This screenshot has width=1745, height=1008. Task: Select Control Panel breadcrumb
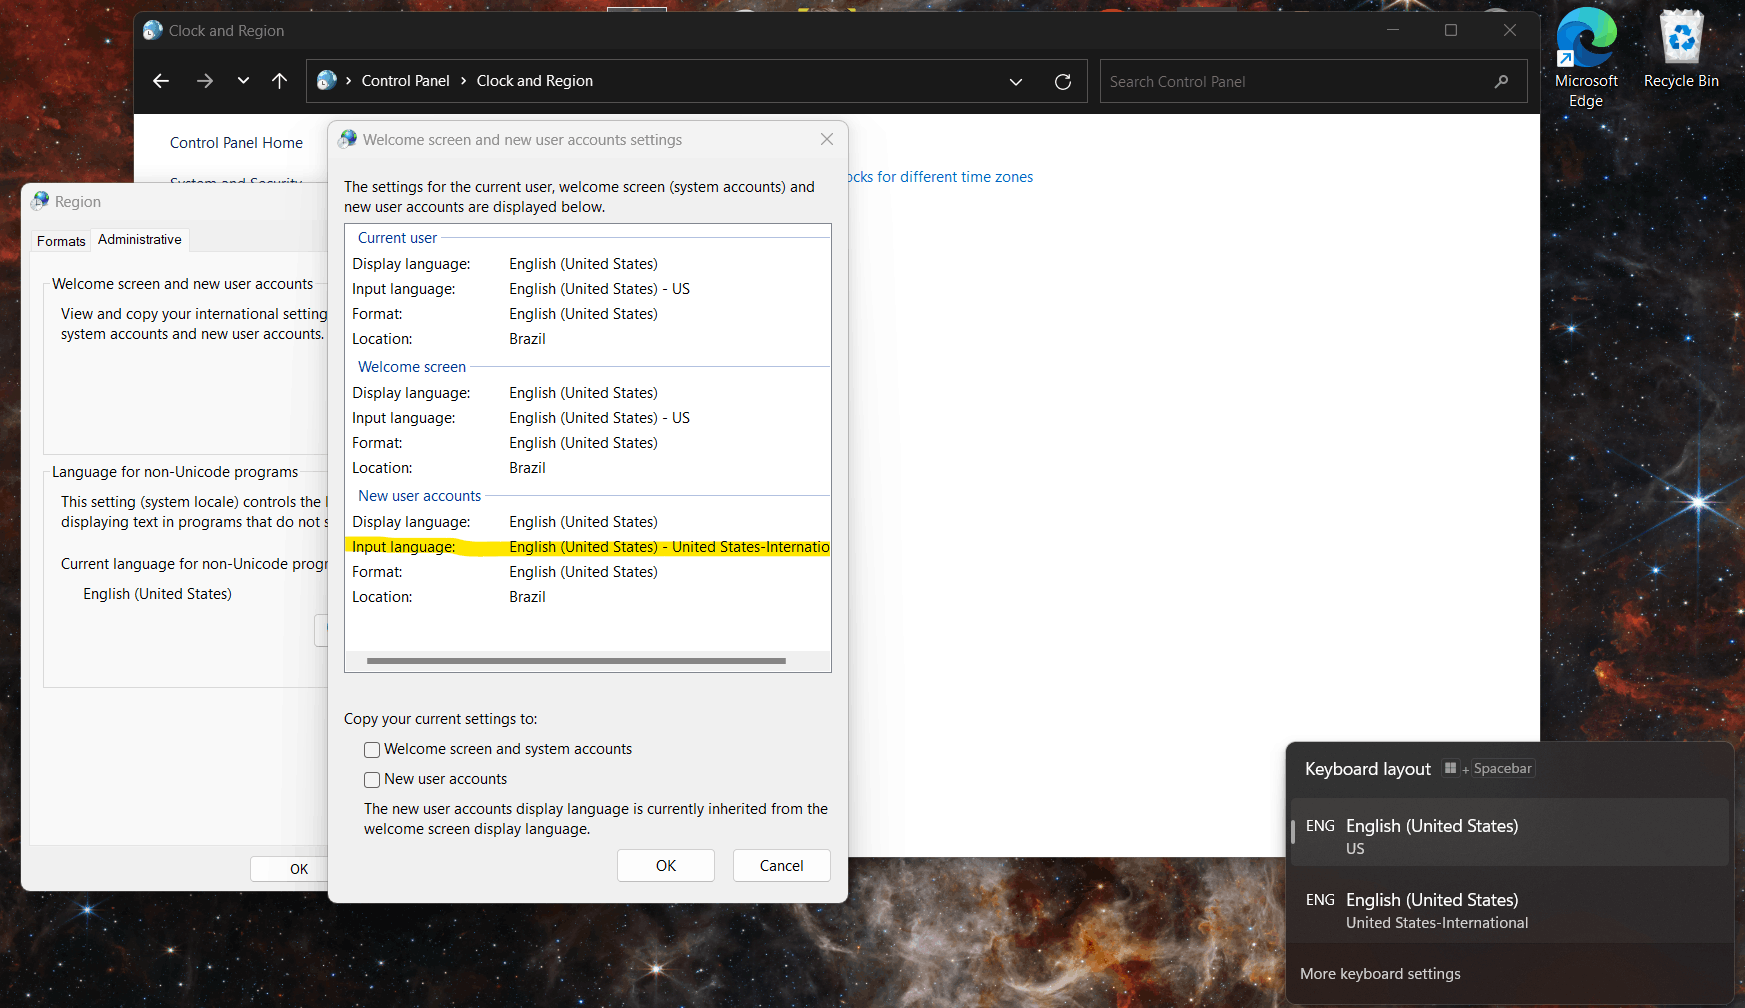(405, 81)
